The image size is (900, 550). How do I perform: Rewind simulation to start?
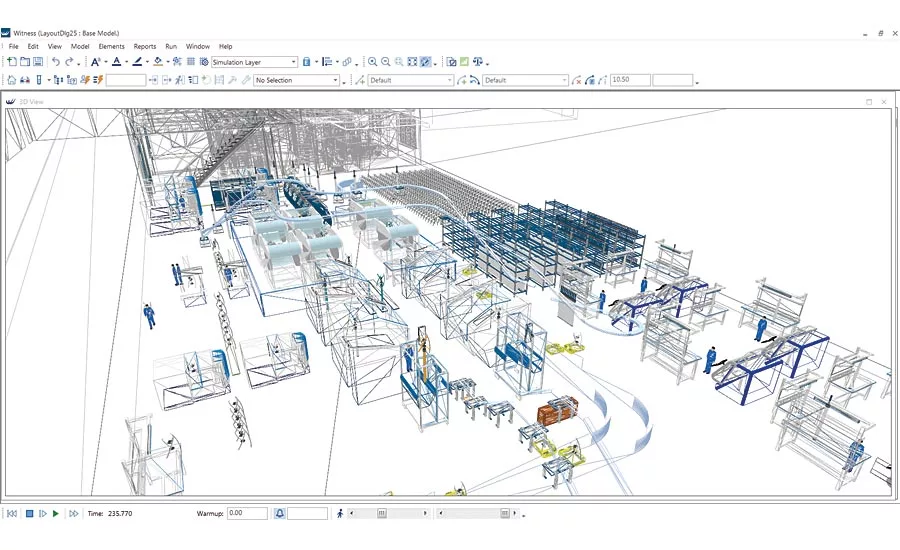(x=12, y=513)
